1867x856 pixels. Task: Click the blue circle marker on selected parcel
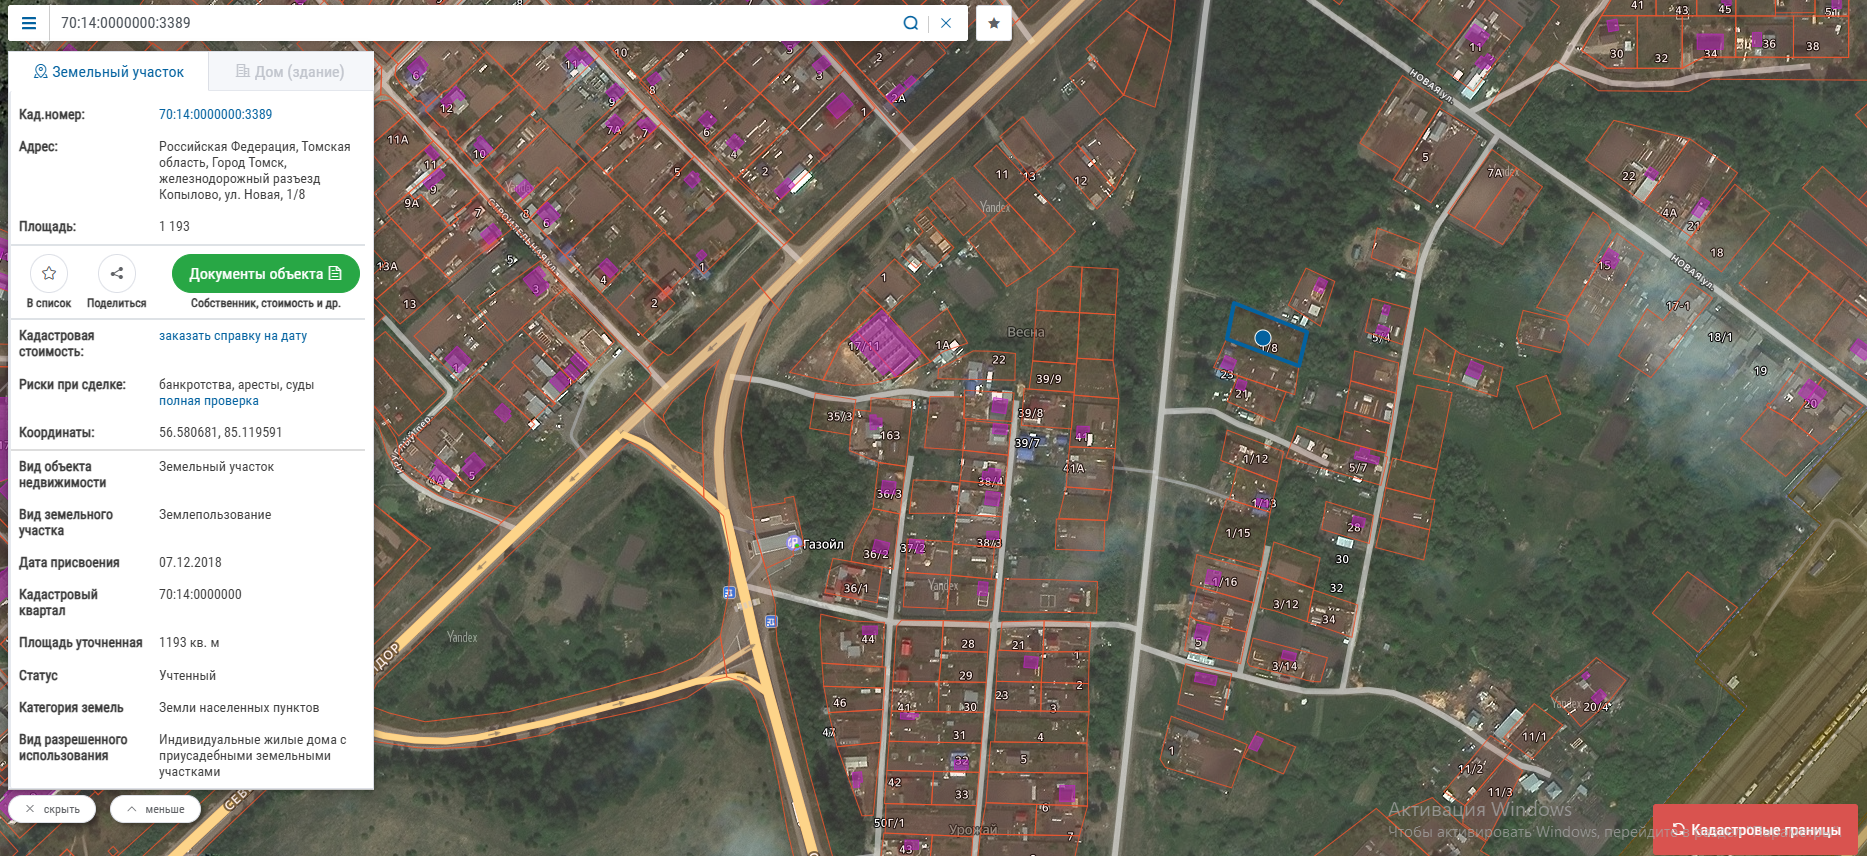1263,338
